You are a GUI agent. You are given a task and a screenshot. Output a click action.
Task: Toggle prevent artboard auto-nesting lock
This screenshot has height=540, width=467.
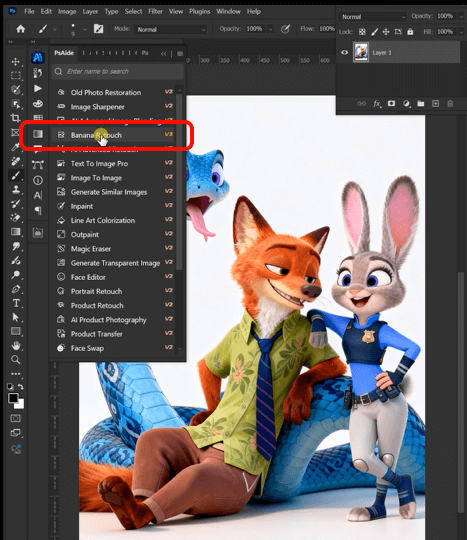pyautogui.click(x=398, y=32)
